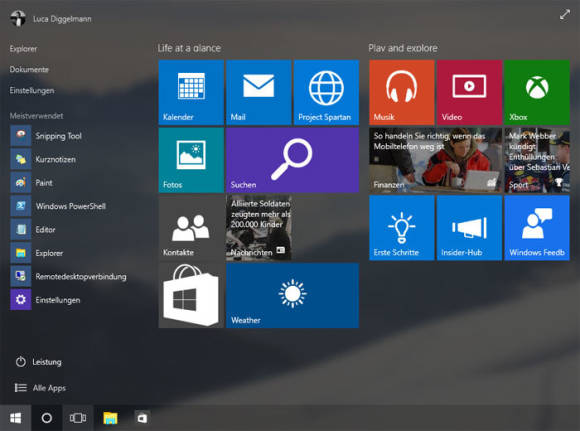Launch Remotedesktopverbindung
The width and height of the screenshot is (580, 431).
pos(69,276)
